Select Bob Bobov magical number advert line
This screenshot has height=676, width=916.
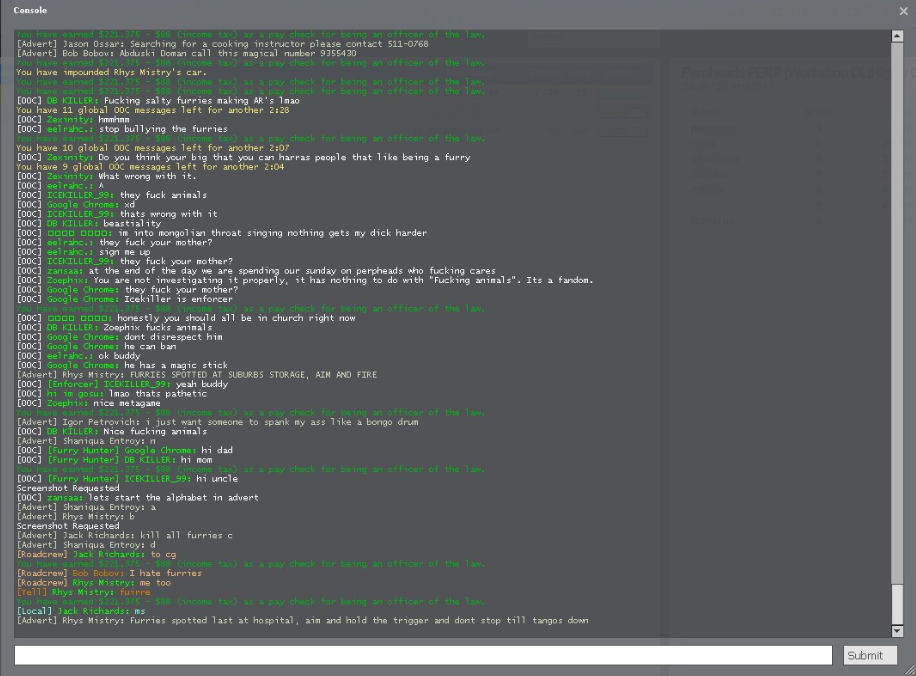186,53
